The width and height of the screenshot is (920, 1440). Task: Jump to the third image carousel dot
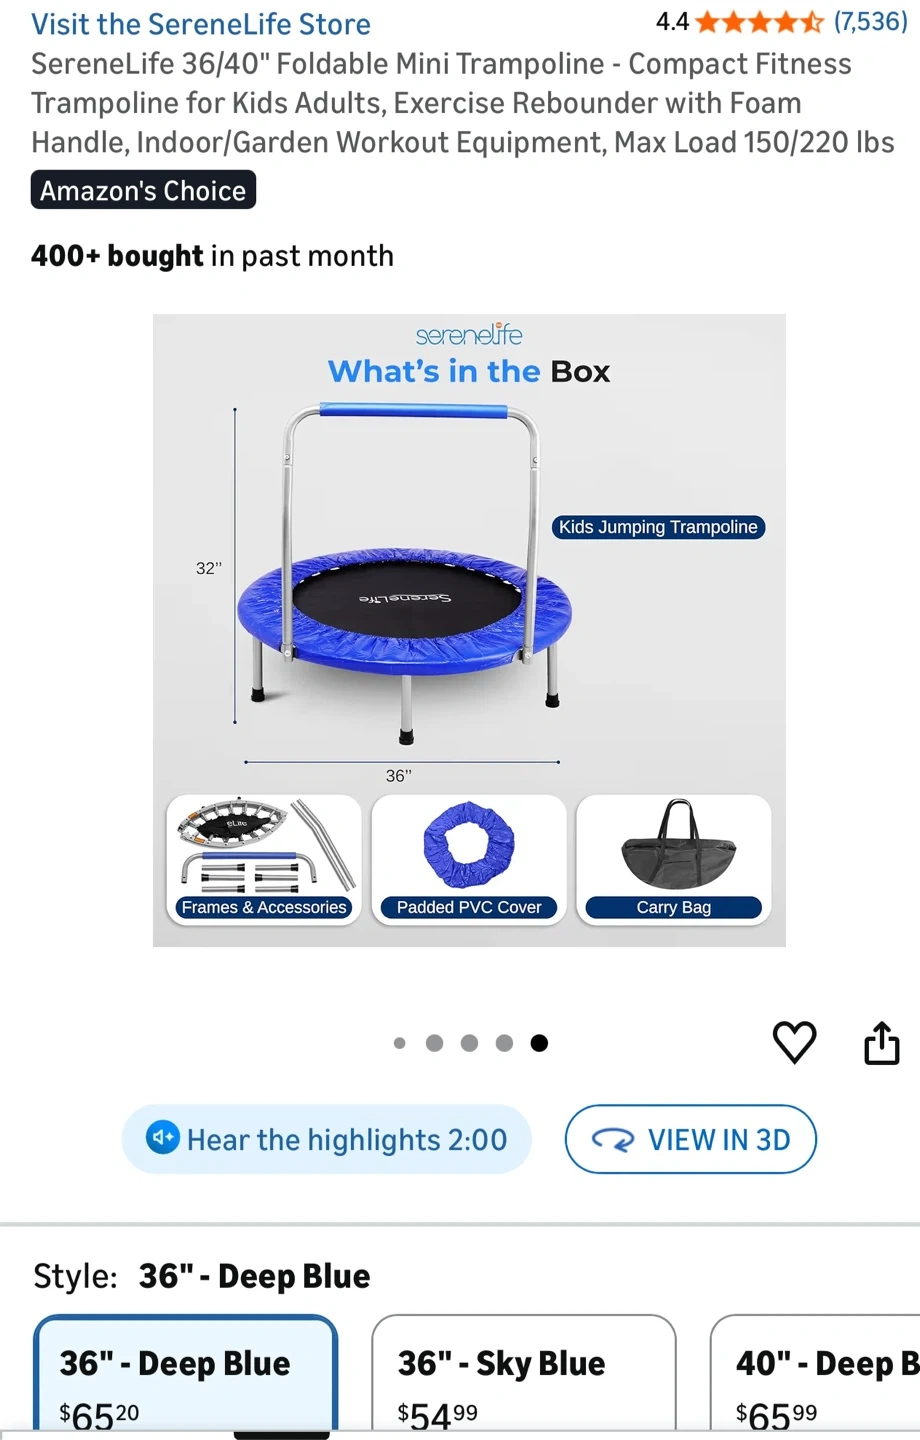[x=469, y=1043]
